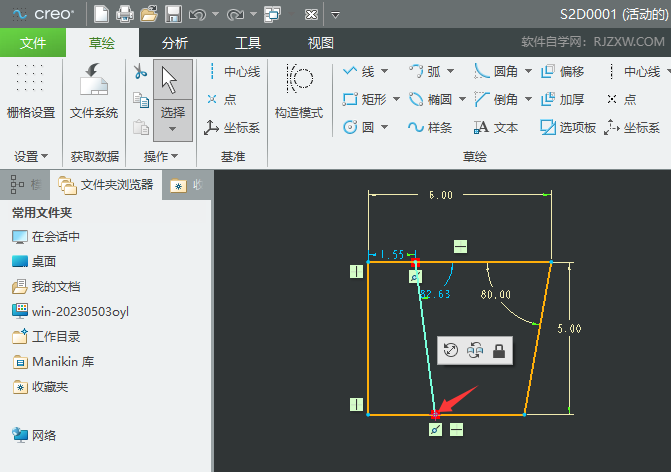Expand the 线 tool dropdown arrow
Viewport: 671px width, 472px height.
point(384,71)
